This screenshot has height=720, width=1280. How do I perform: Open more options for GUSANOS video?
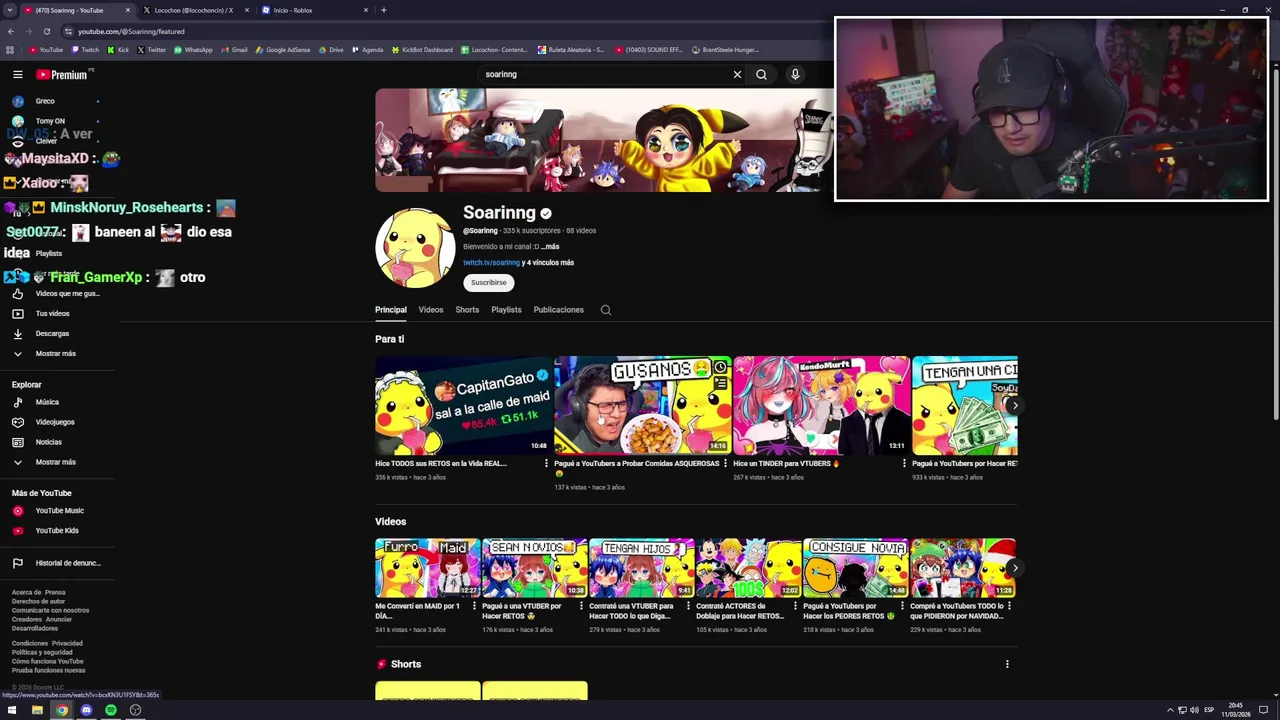[725, 464]
